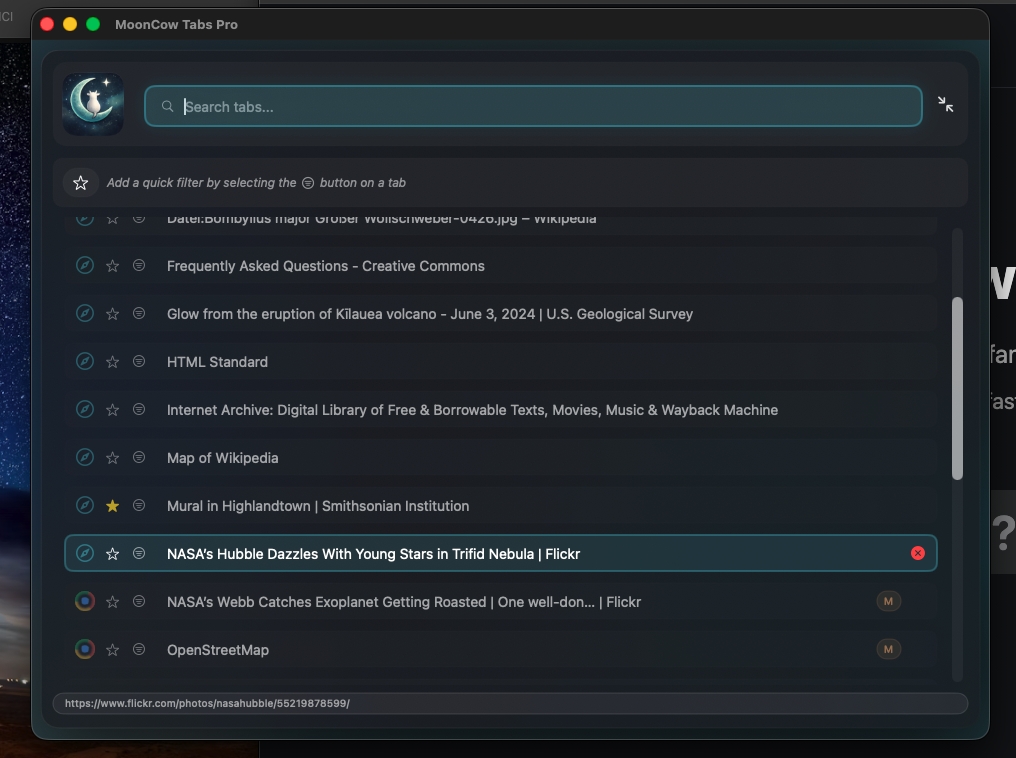
Task: Collapse window using the compress arrows icon
Action: (x=945, y=104)
